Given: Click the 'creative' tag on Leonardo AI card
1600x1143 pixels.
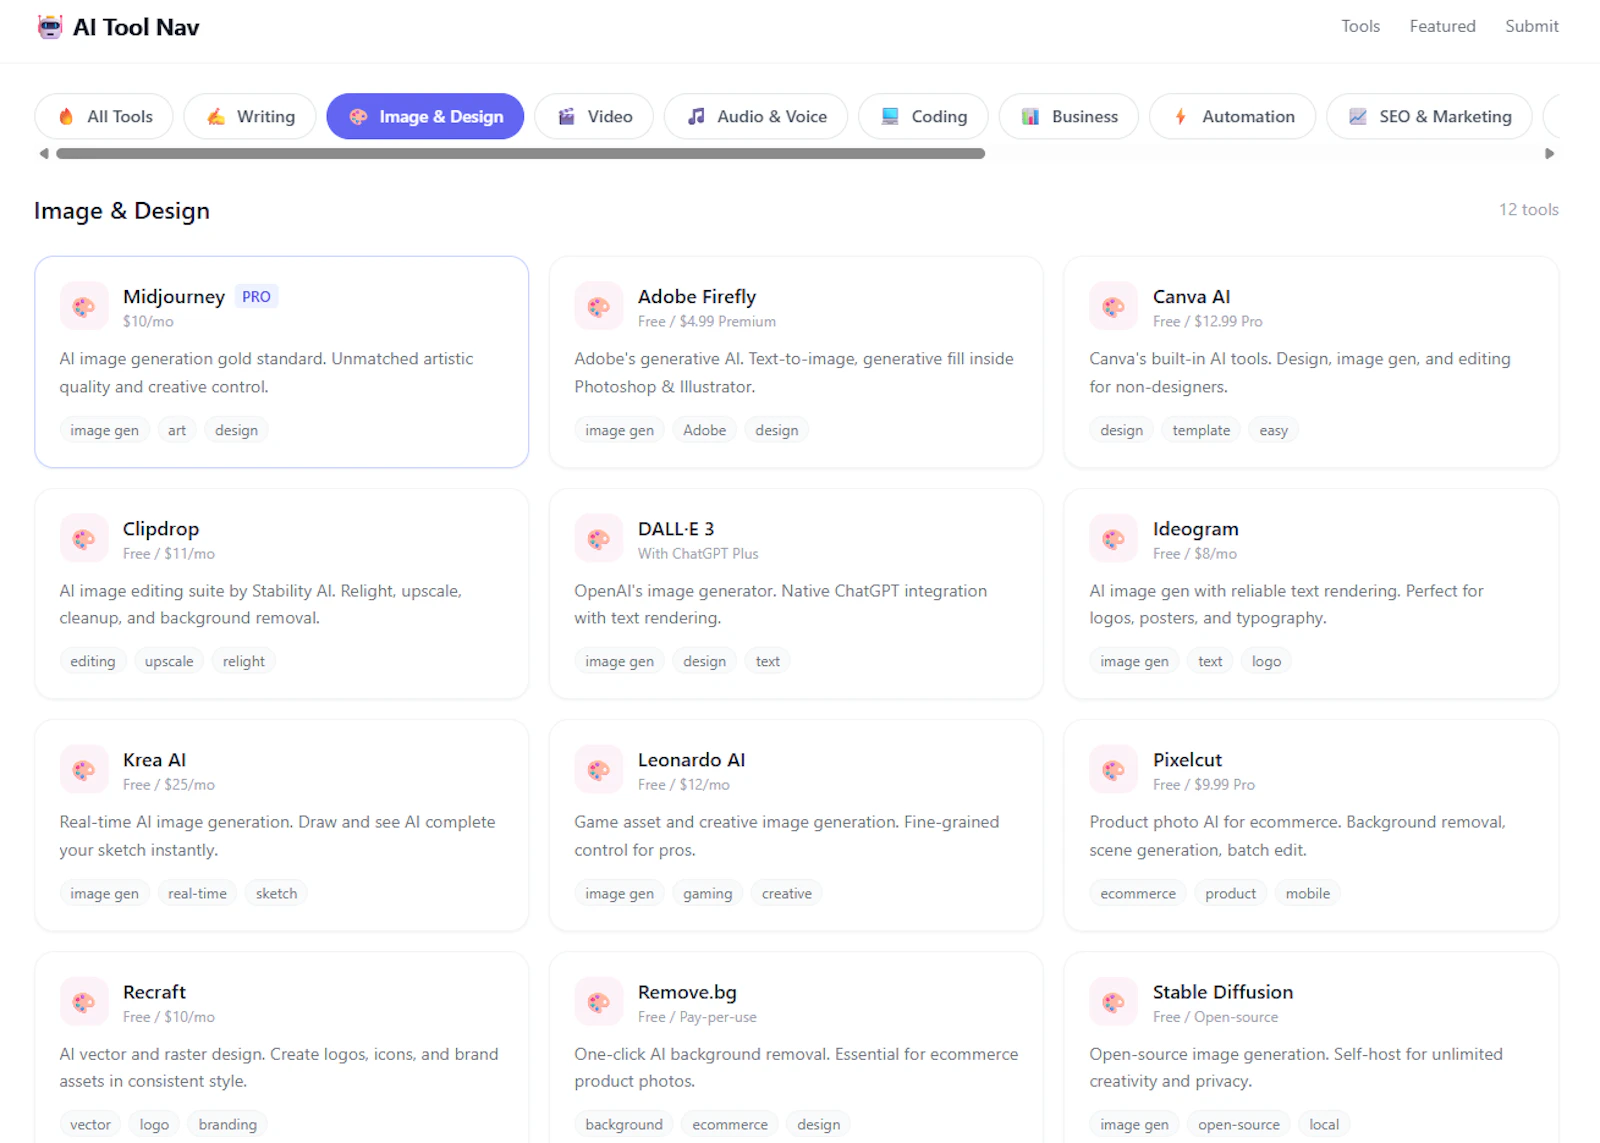Looking at the screenshot, I should coord(787,893).
